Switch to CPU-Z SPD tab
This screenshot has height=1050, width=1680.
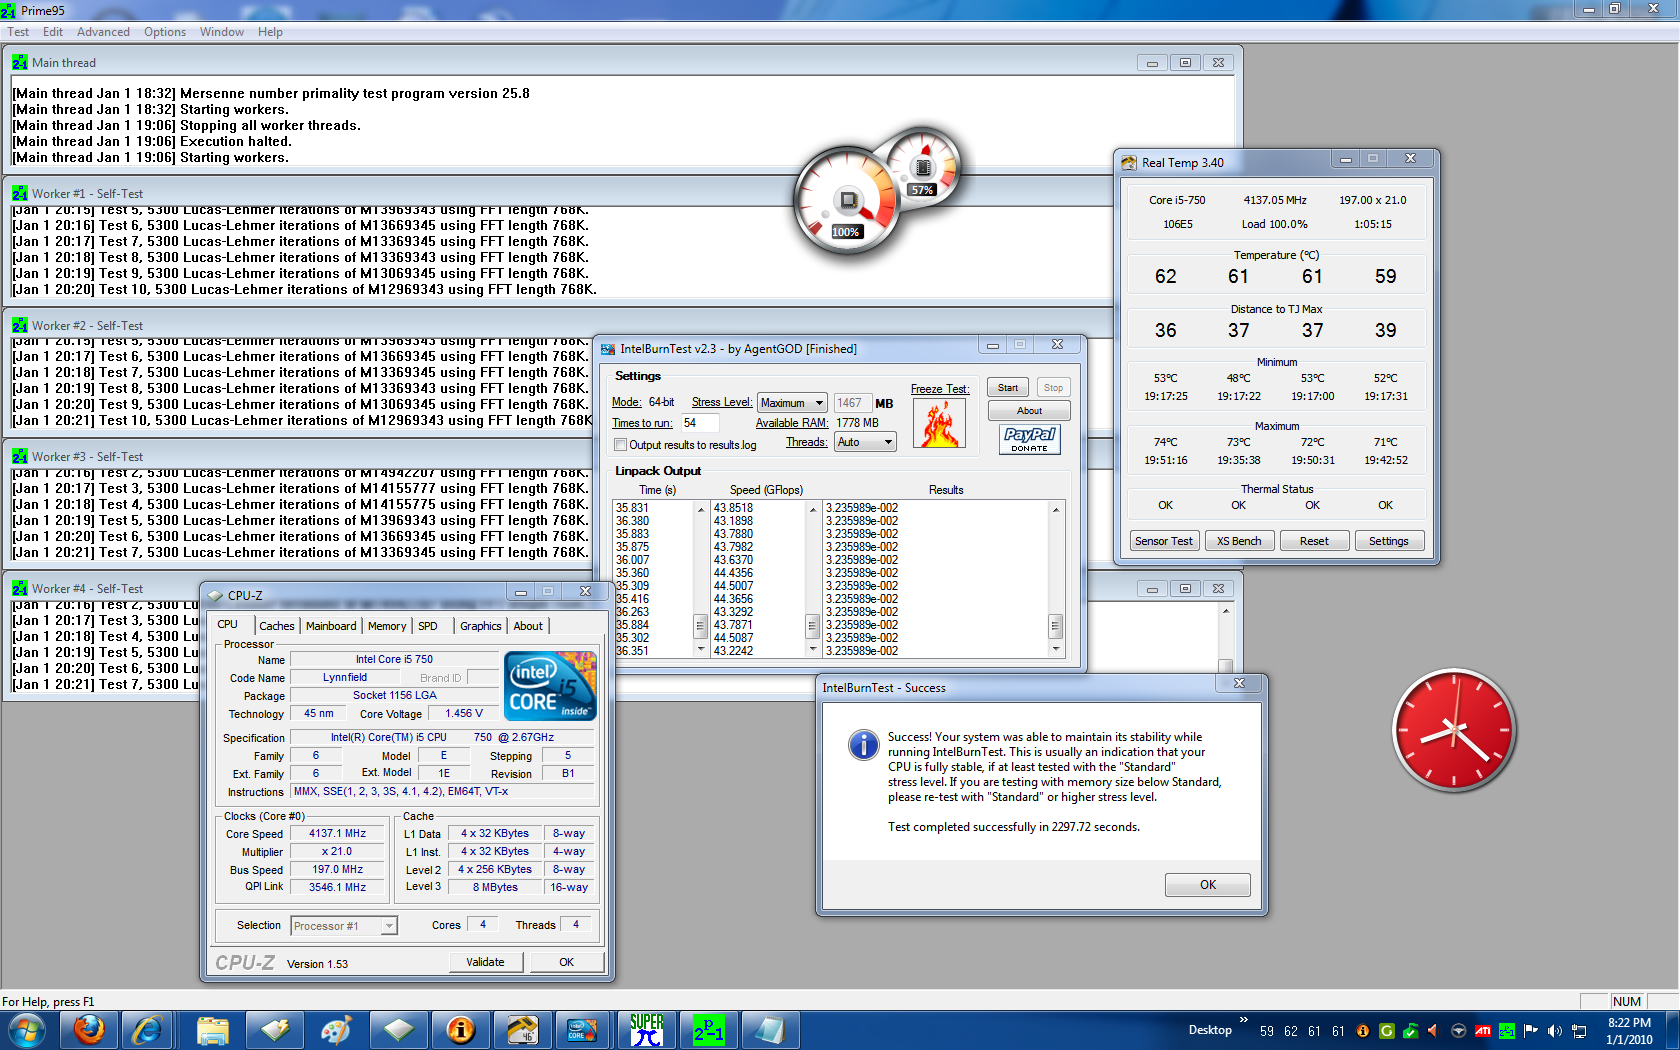click(428, 626)
